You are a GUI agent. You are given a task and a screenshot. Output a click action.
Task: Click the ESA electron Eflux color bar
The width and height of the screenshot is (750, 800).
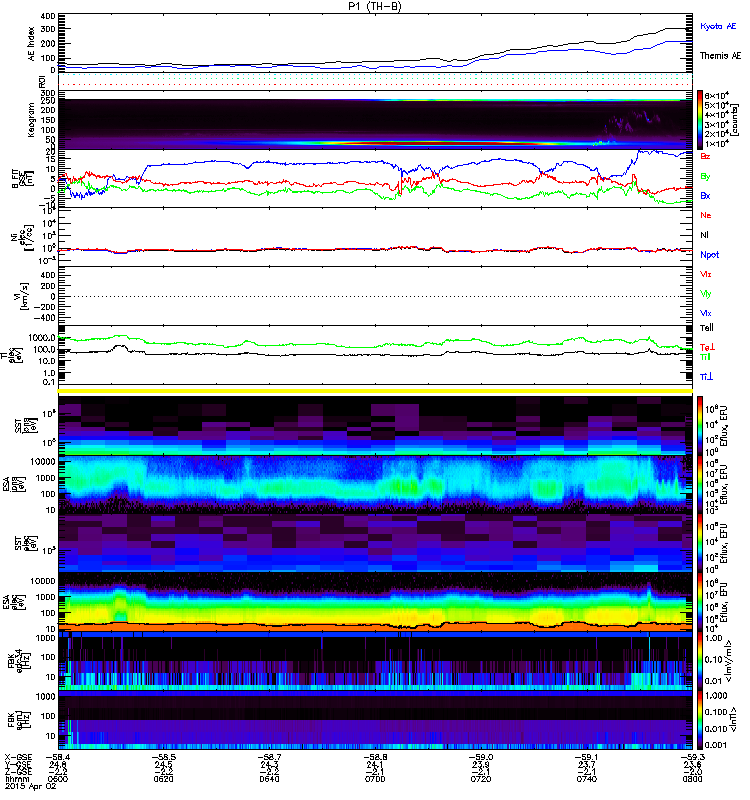point(700,602)
